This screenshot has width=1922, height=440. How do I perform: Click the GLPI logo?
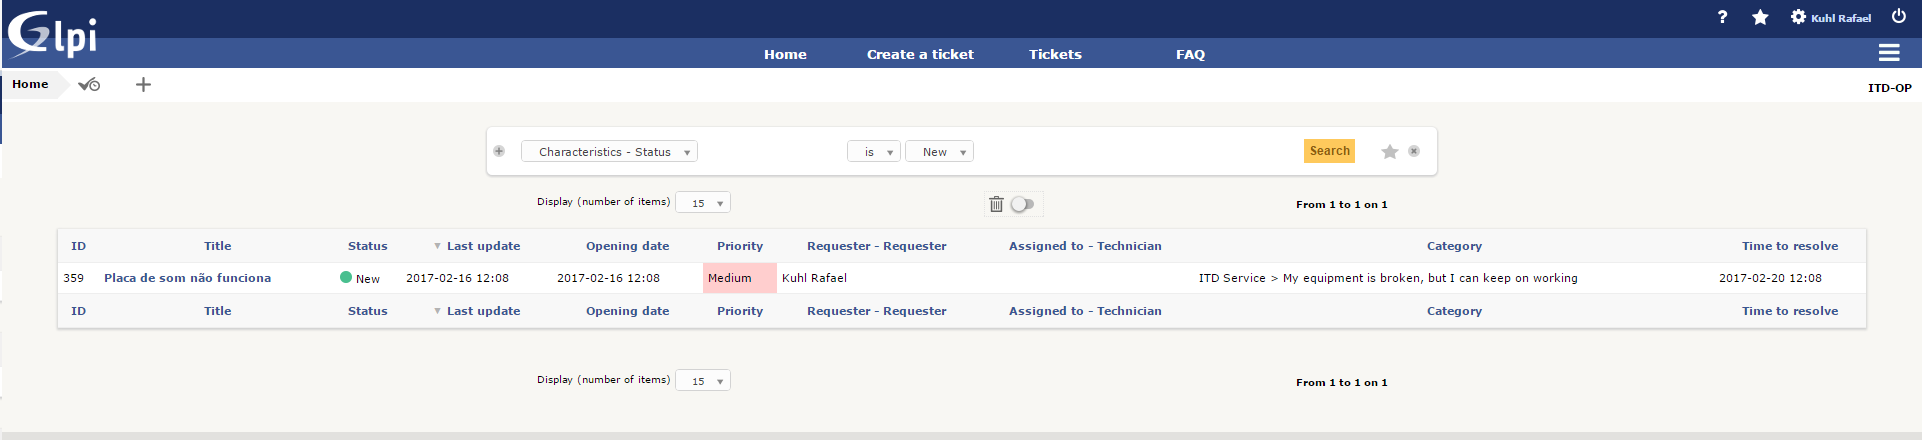tap(53, 35)
